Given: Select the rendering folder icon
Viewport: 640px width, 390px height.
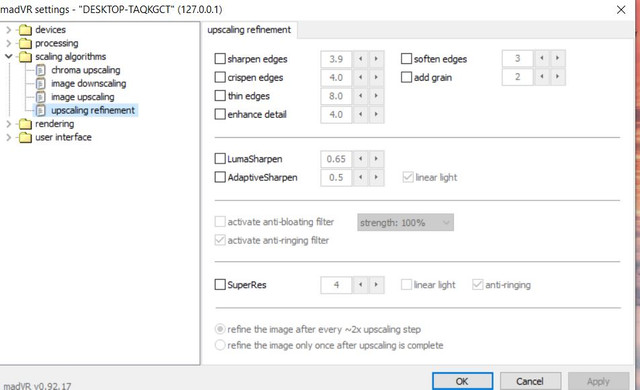Looking at the screenshot, I should tap(25, 124).
